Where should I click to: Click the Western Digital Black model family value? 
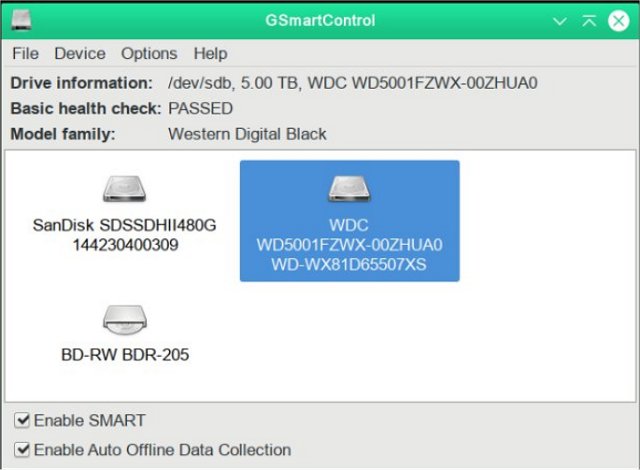(247, 134)
